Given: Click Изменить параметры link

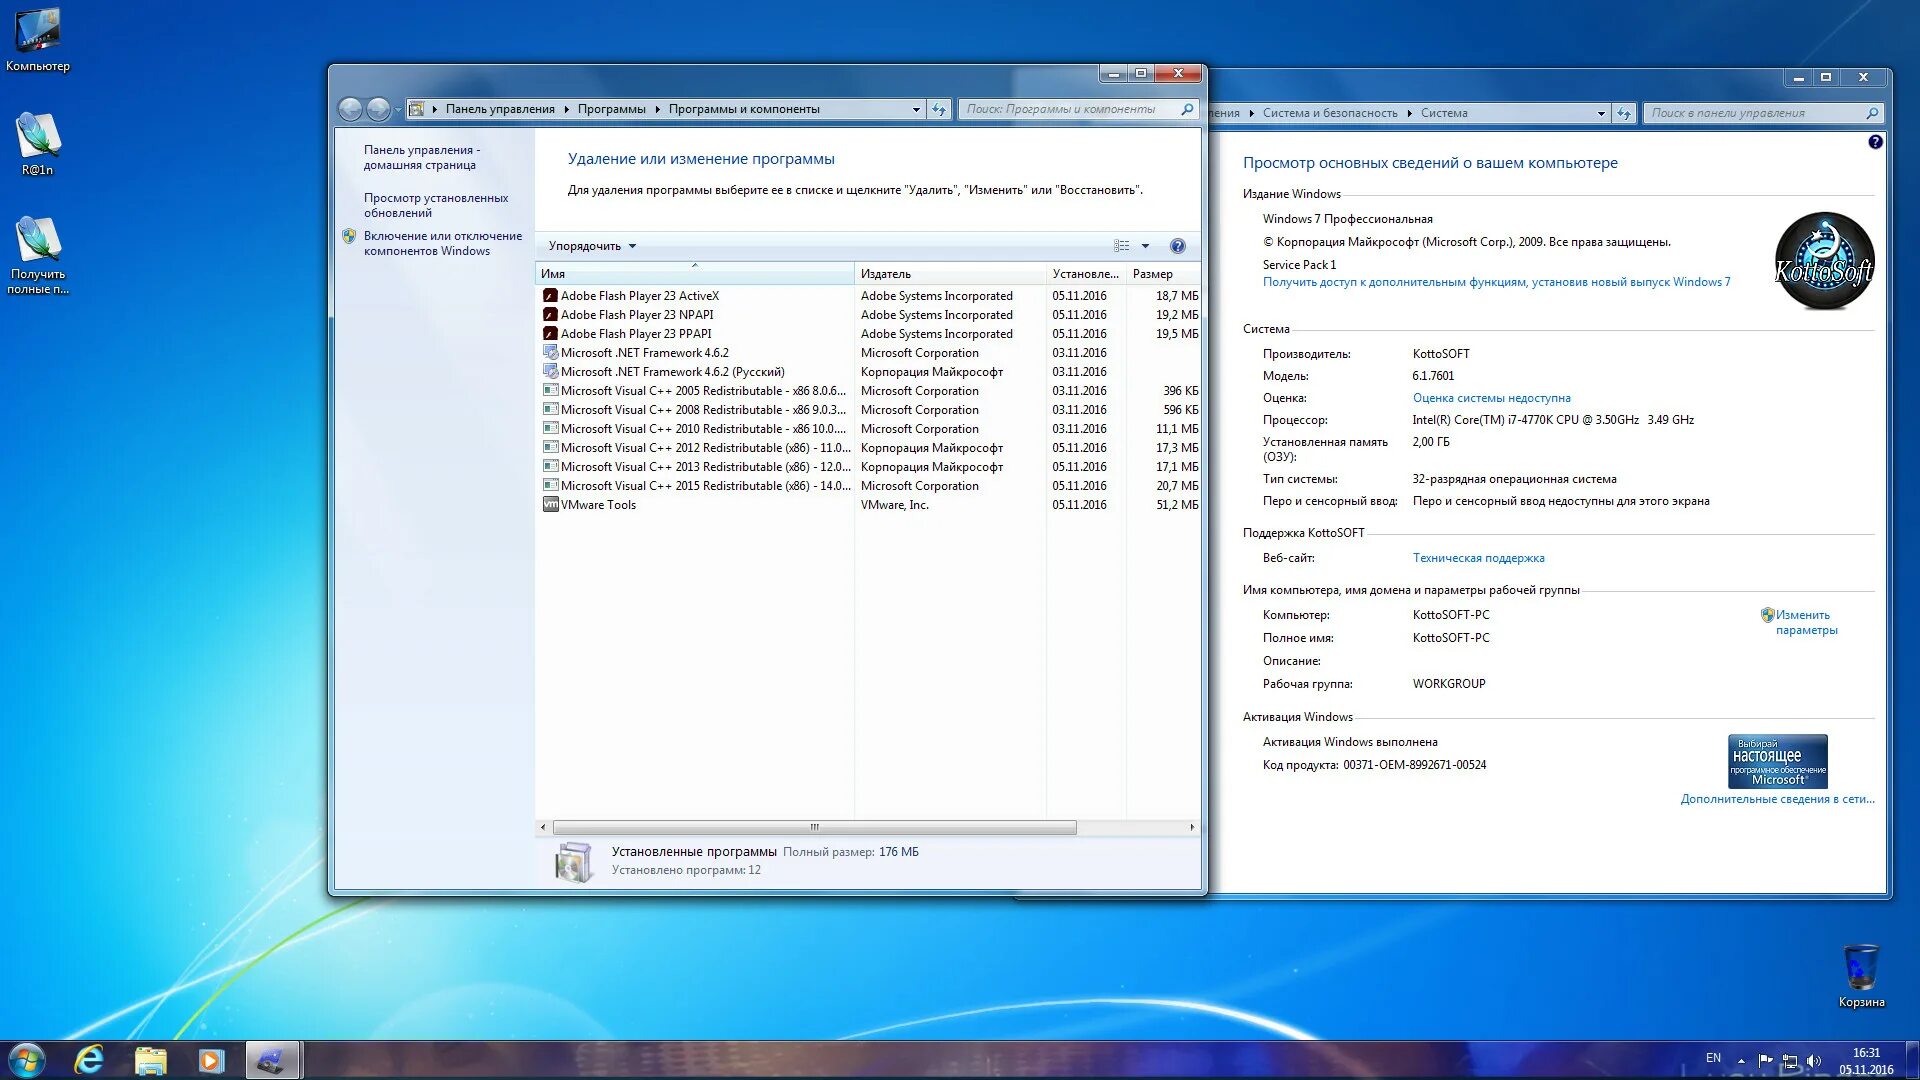Looking at the screenshot, I should (x=1806, y=622).
